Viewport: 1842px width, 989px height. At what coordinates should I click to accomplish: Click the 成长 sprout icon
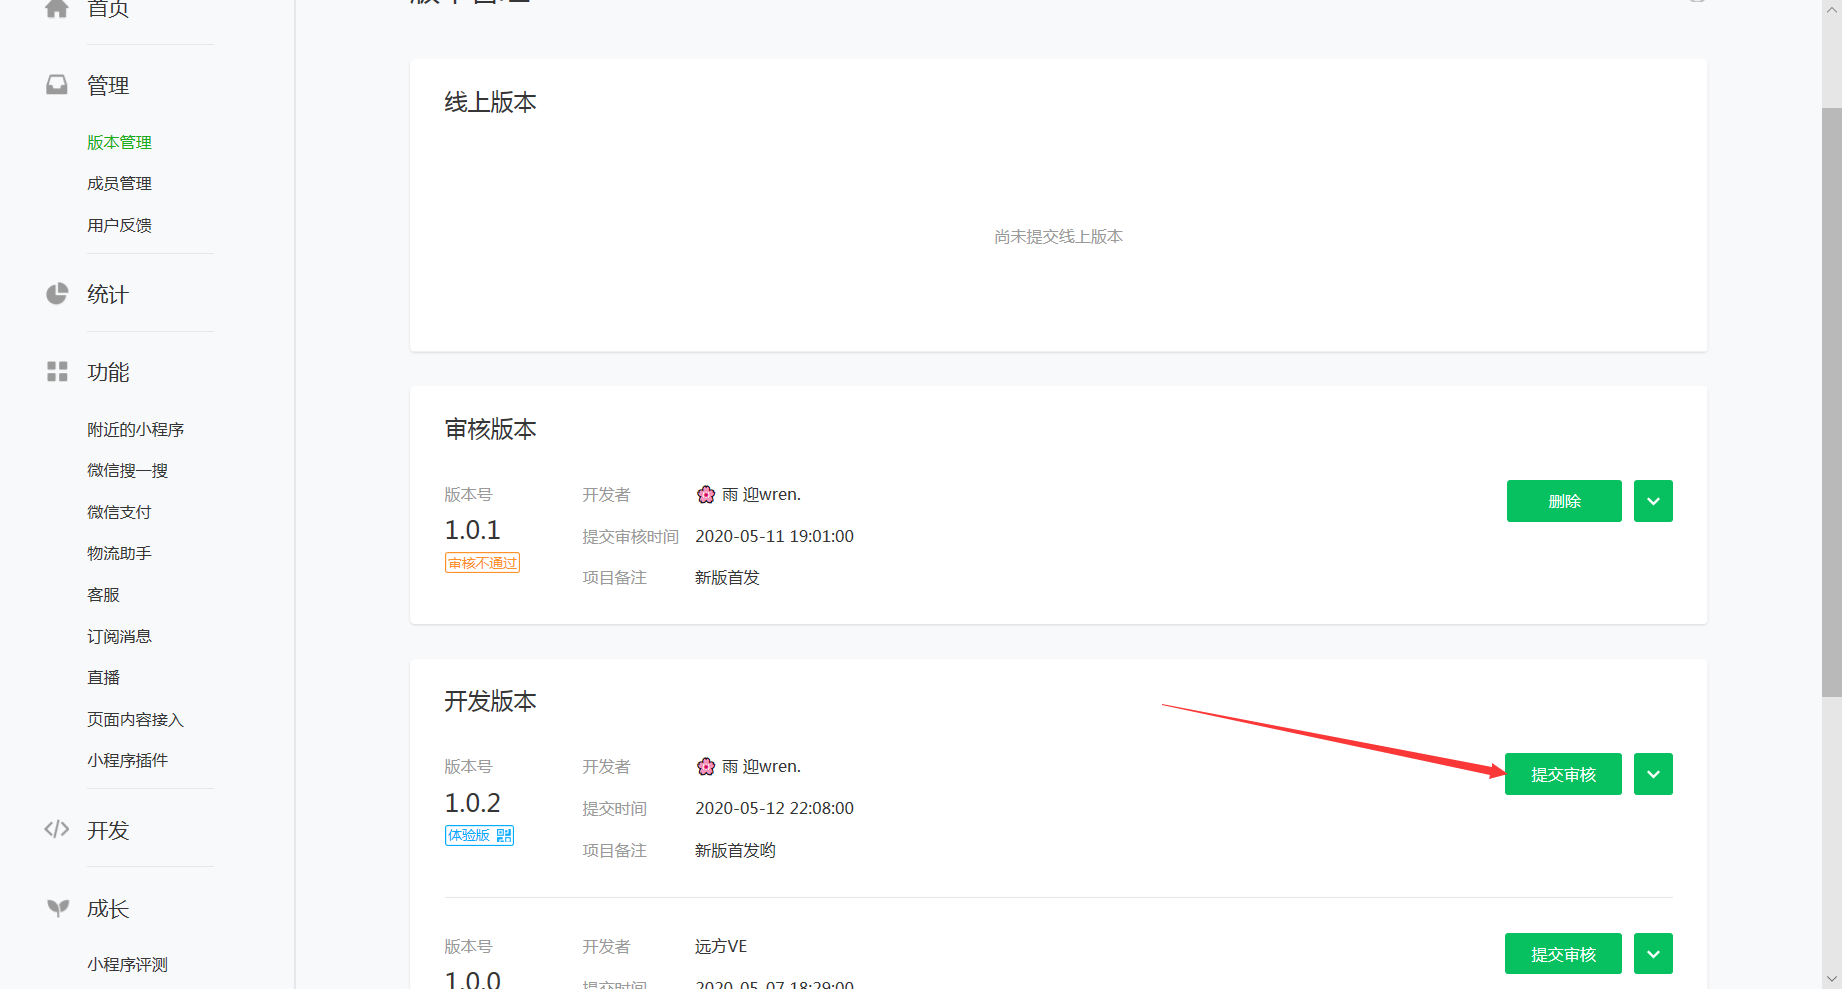coord(58,908)
